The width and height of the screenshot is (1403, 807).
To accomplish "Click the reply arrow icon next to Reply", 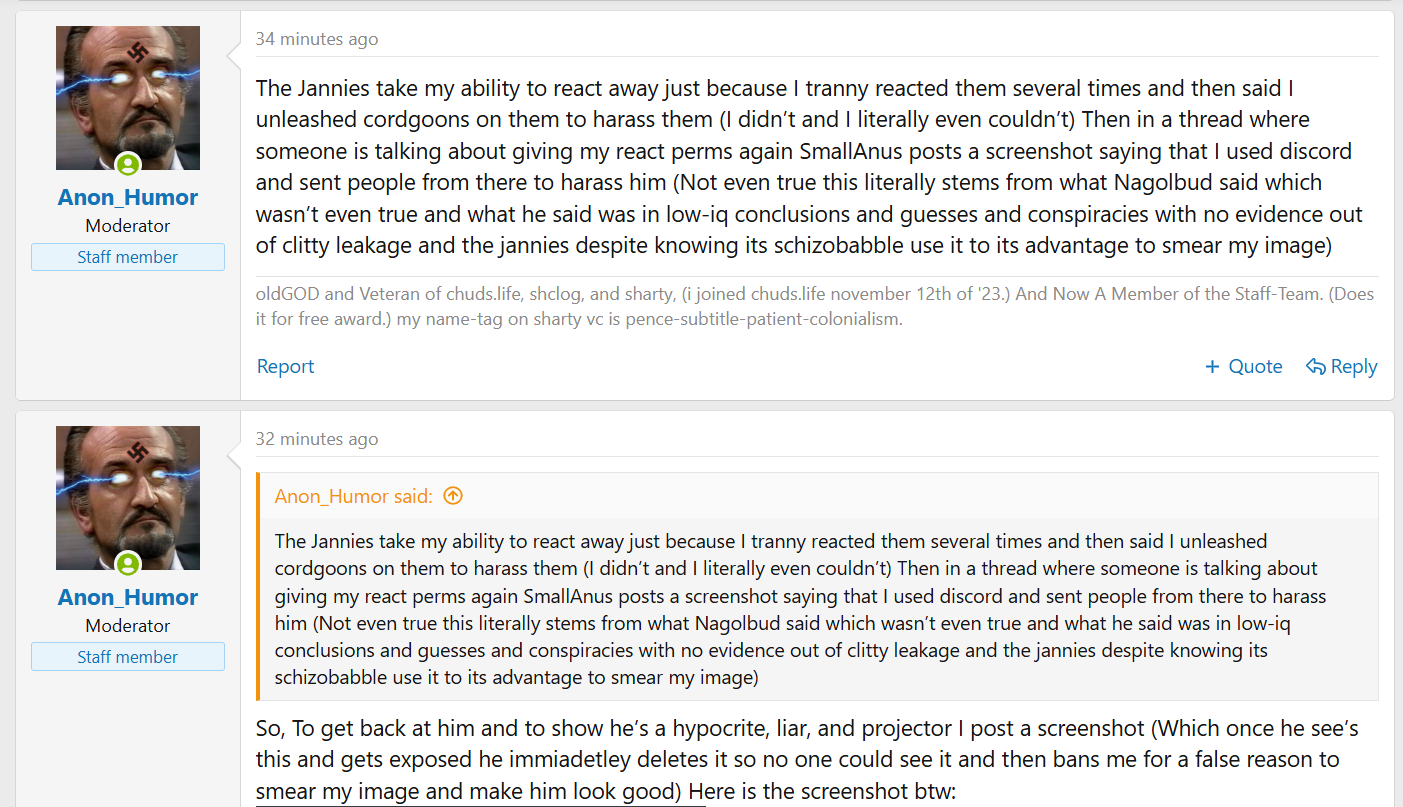I will tap(1316, 367).
